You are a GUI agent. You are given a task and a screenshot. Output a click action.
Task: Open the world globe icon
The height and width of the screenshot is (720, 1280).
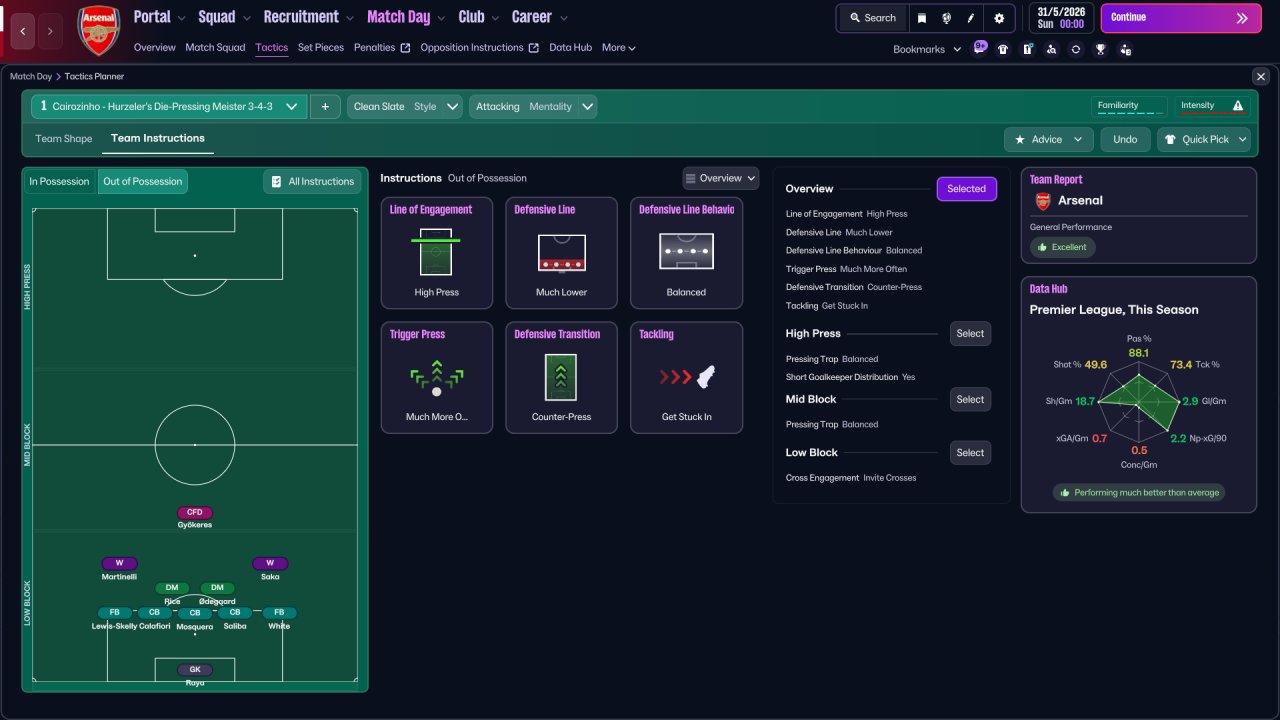click(x=946, y=18)
